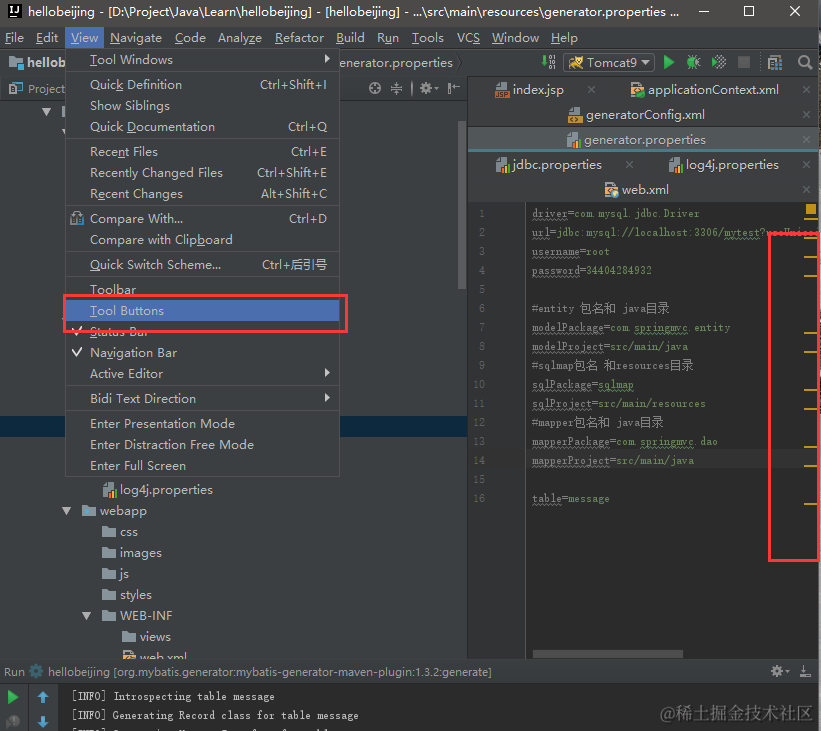The height and width of the screenshot is (731, 821).
Task: Open Search Everywhere with the magnifier icon
Action: (805, 62)
